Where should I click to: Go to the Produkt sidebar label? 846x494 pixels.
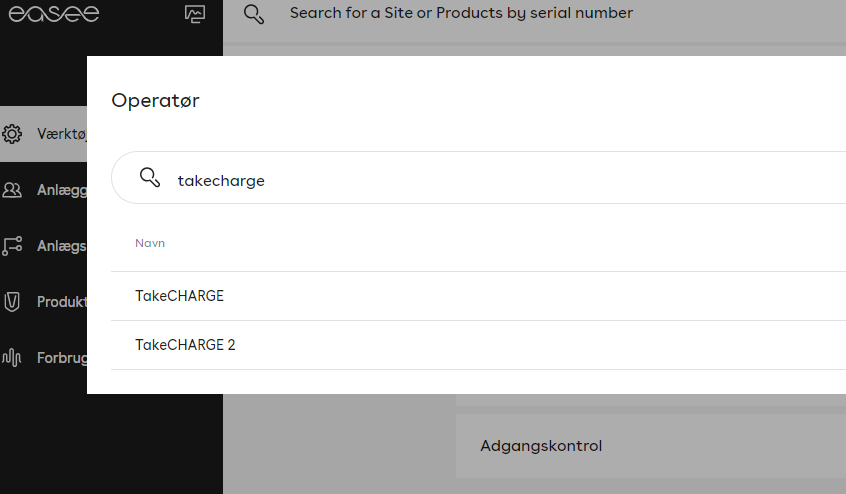[62, 301]
